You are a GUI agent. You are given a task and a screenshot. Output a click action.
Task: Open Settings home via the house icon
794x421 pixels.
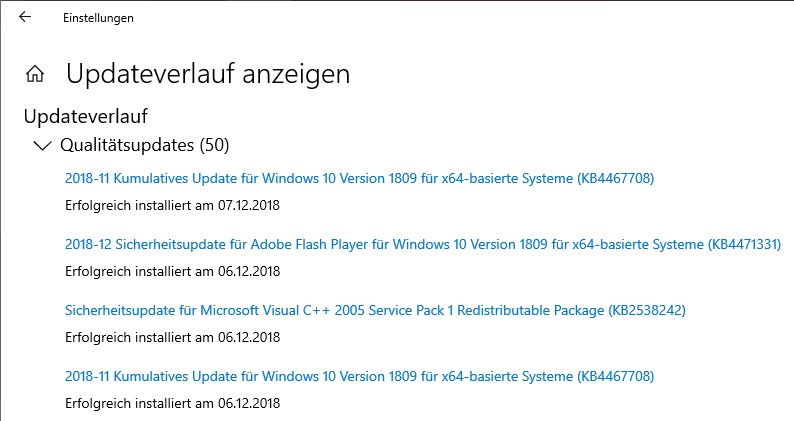point(35,74)
